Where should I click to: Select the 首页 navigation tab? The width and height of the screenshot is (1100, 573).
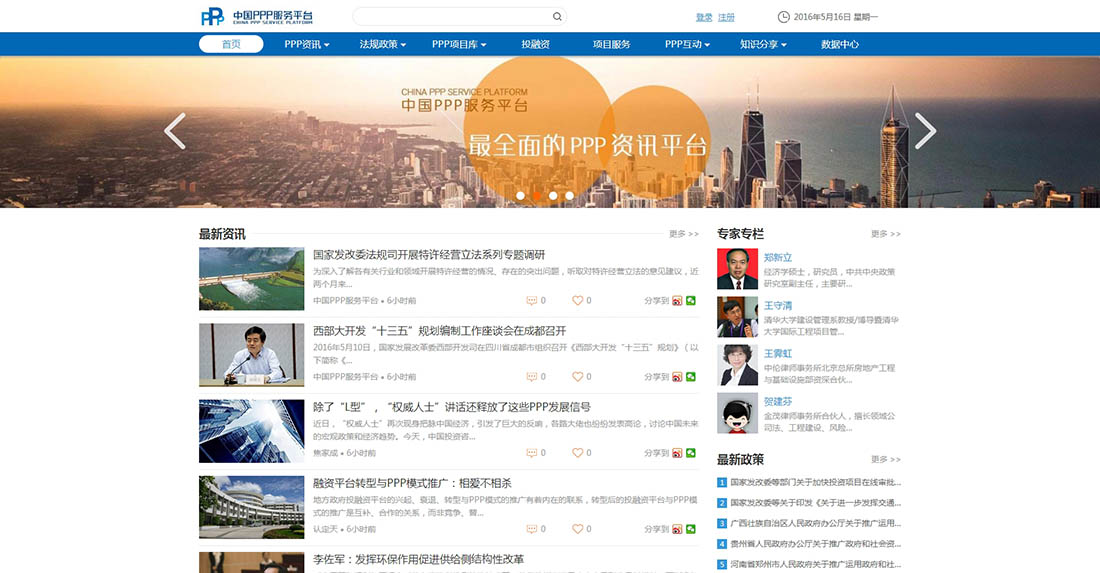pos(231,44)
